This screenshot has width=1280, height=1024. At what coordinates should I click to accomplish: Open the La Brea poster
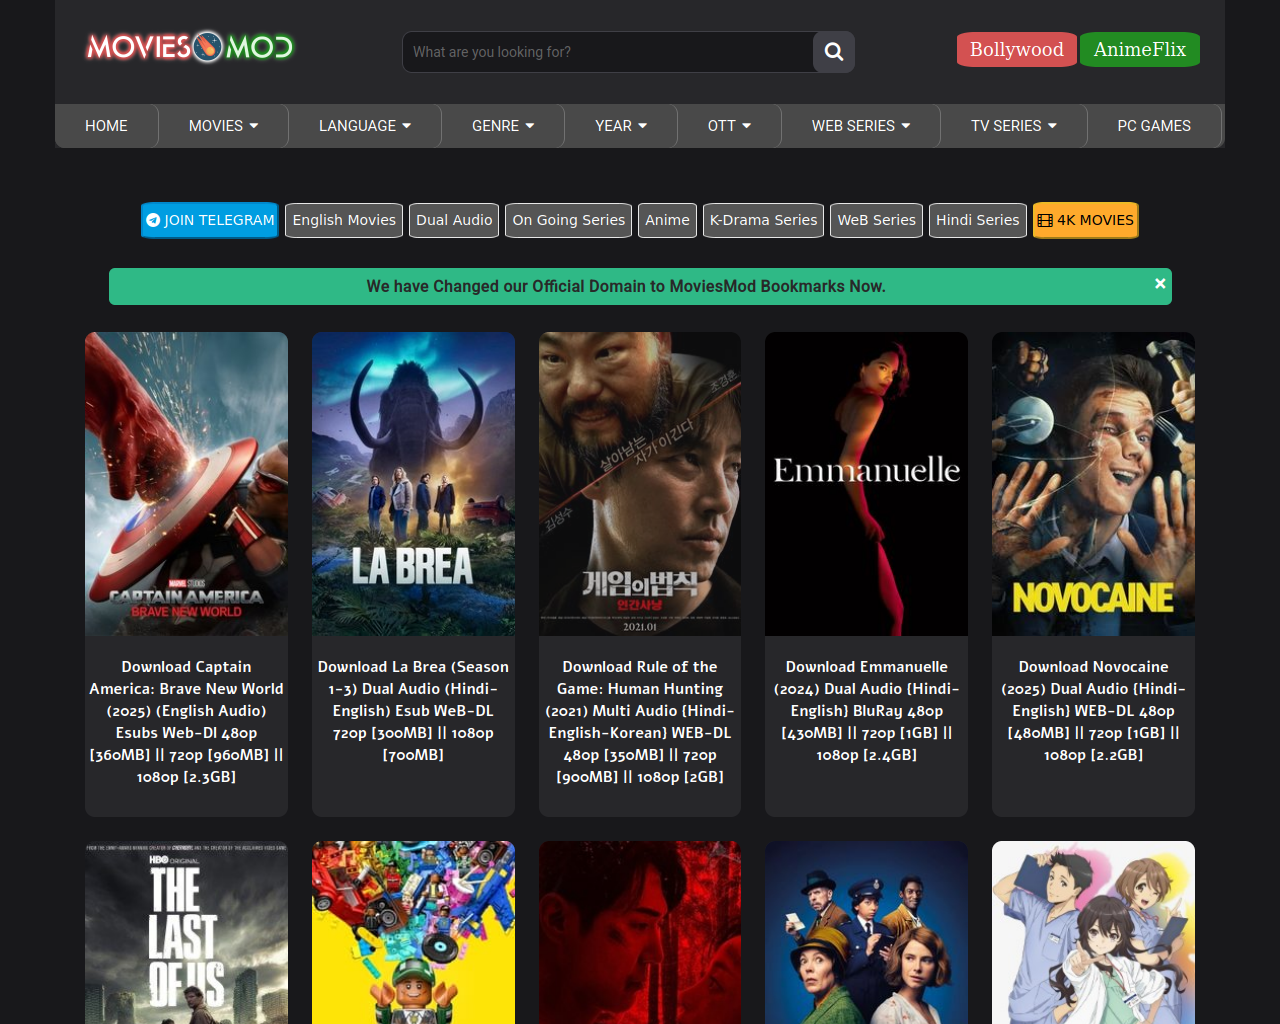tap(413, 484)
